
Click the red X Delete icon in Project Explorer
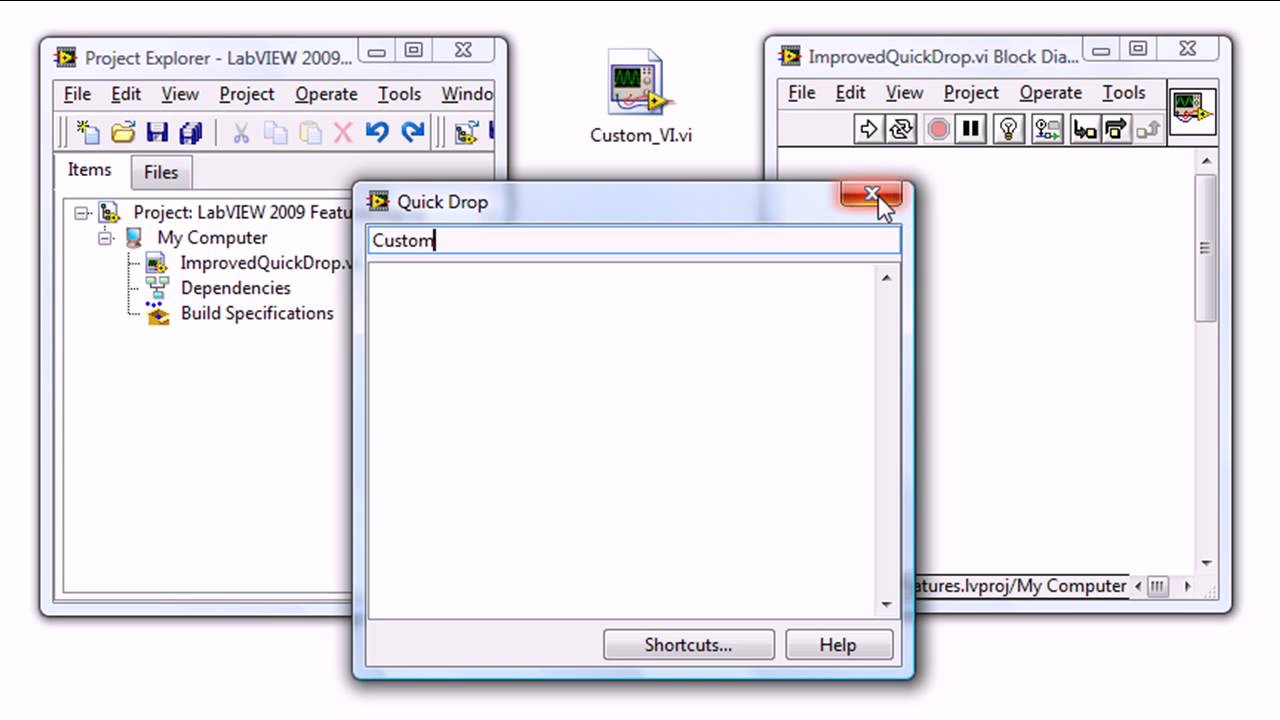pos(343,132)
